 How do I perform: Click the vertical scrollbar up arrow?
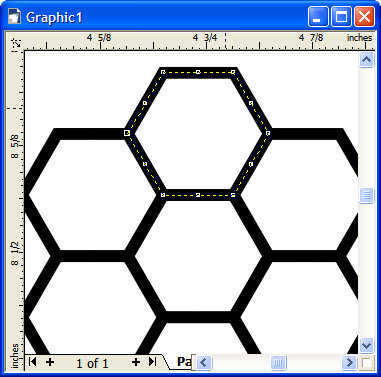click(366, 60)
